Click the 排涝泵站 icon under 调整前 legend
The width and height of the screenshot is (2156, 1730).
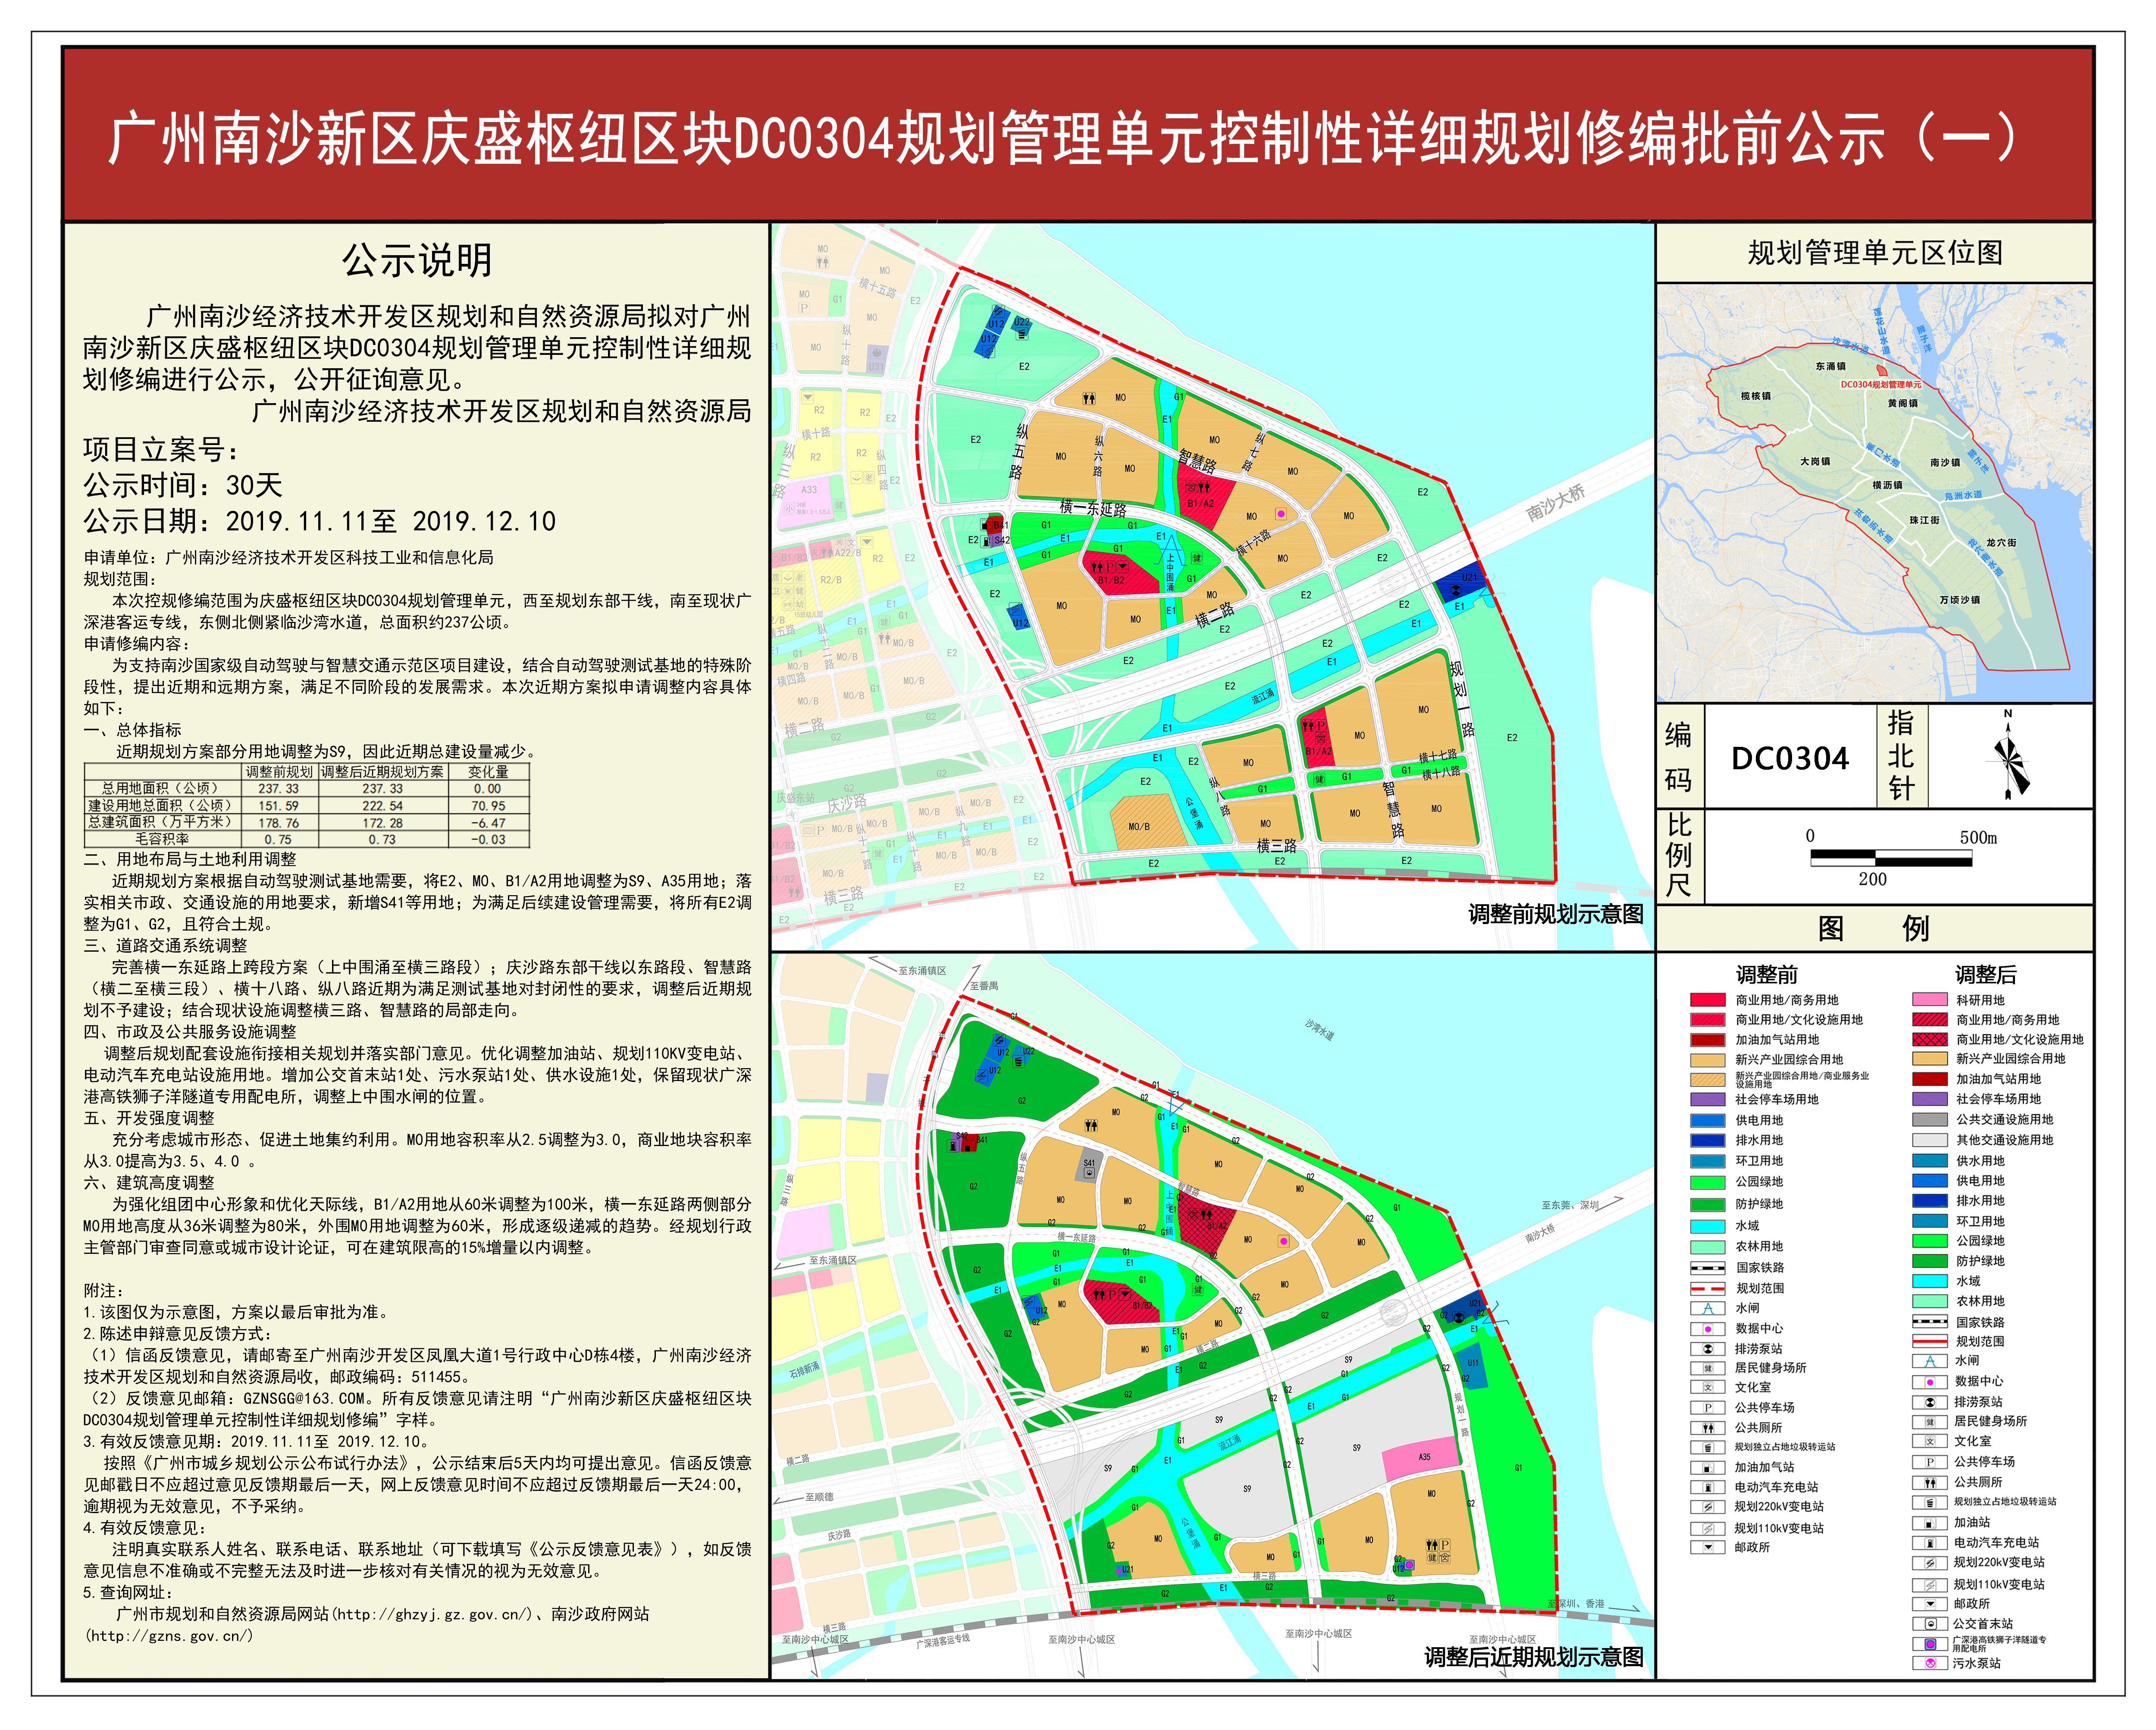point(1707,1349)
